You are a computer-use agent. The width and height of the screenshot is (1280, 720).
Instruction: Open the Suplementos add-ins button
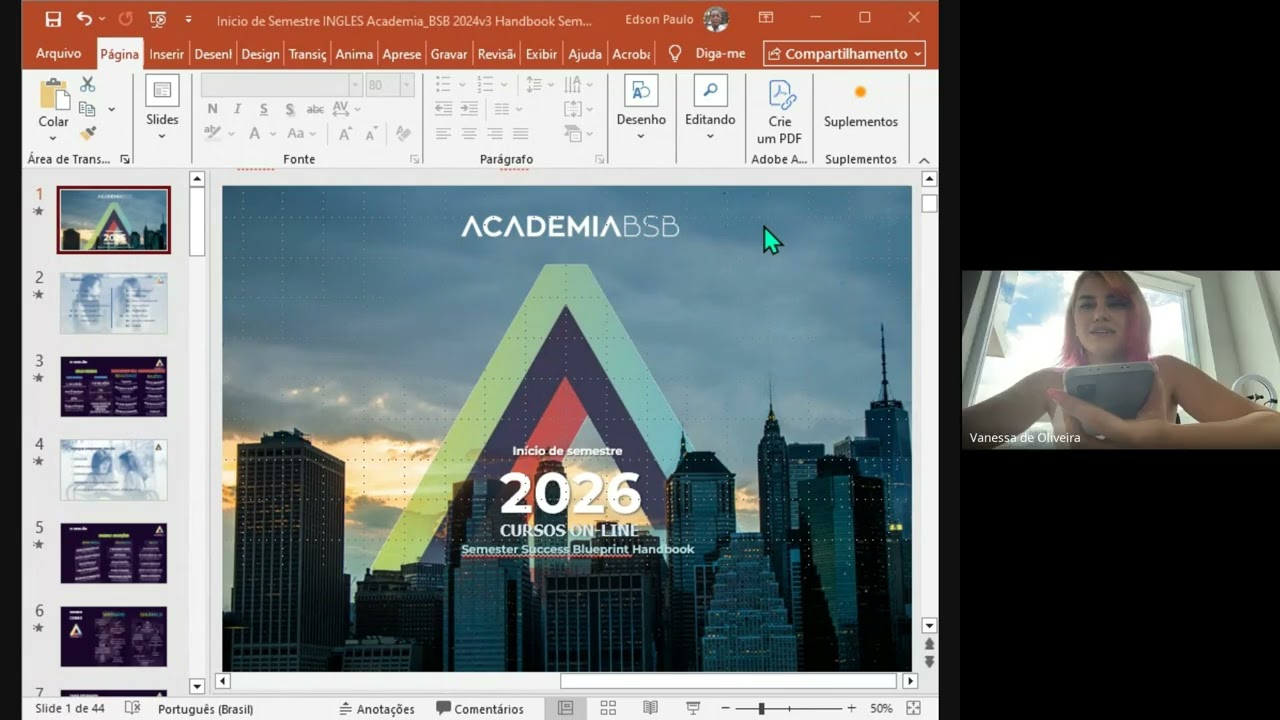pos(860,105)
